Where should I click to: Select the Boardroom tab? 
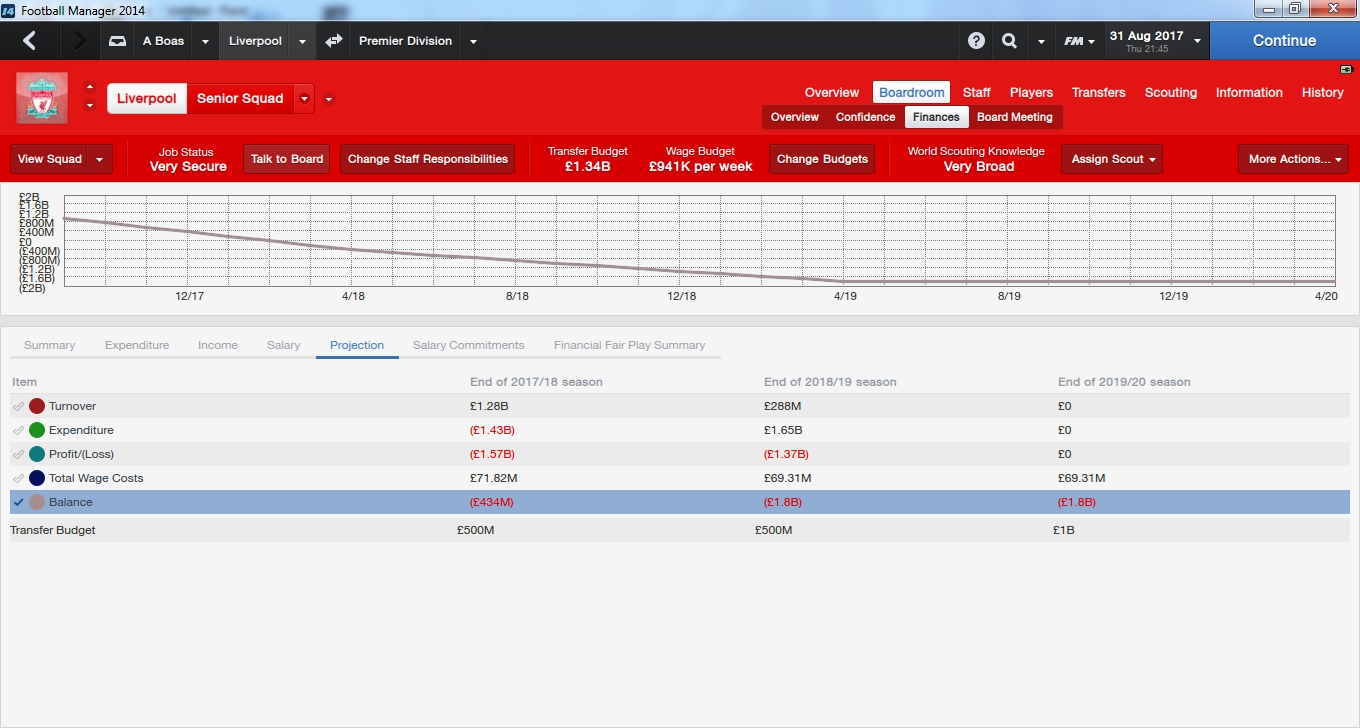[x=911, y=92]
